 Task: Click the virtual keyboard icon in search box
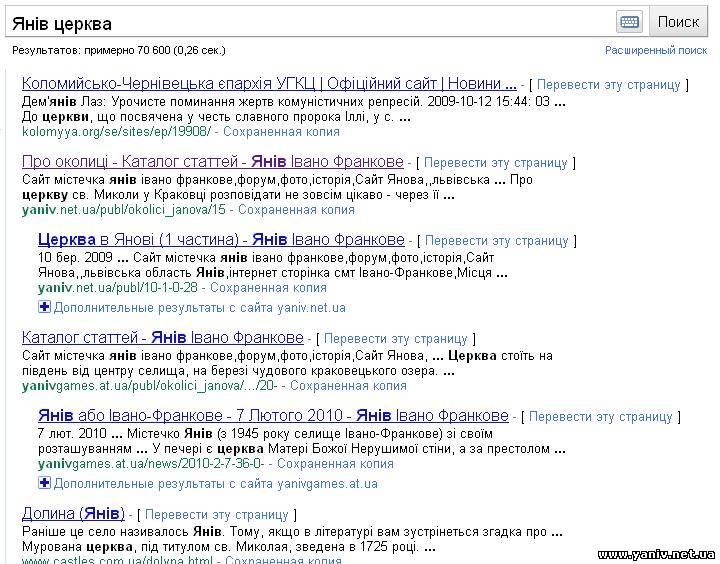[x=629, y=22]
